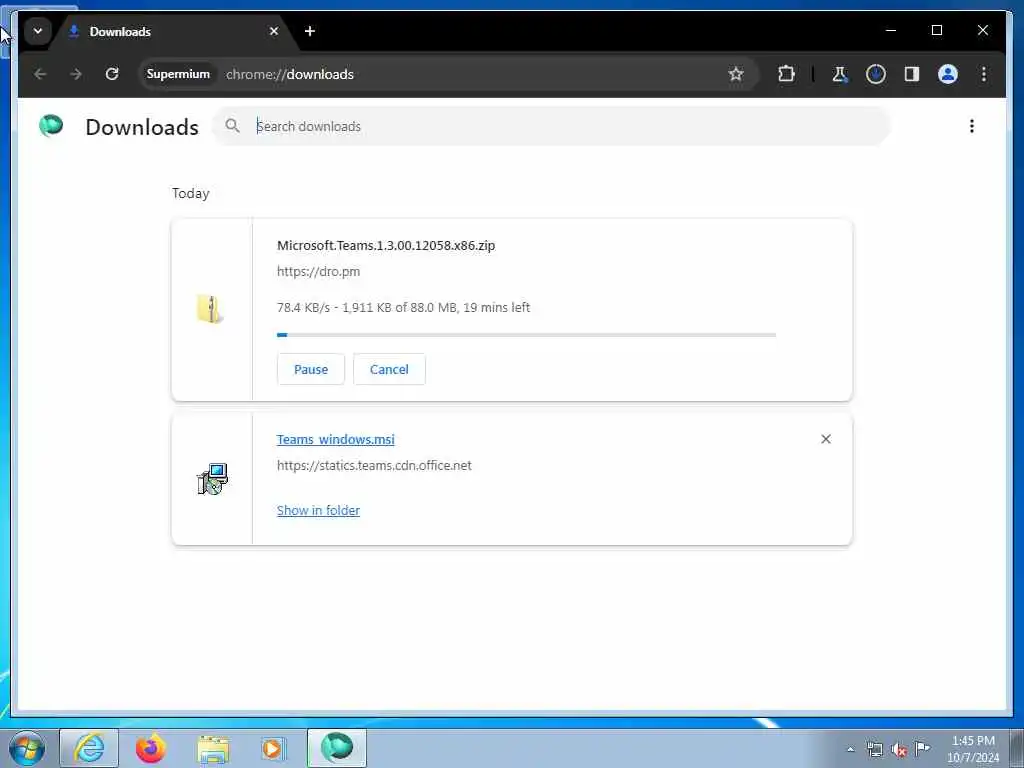Minimize the Supermium window

pyautogui.click(x=891, y=31)
